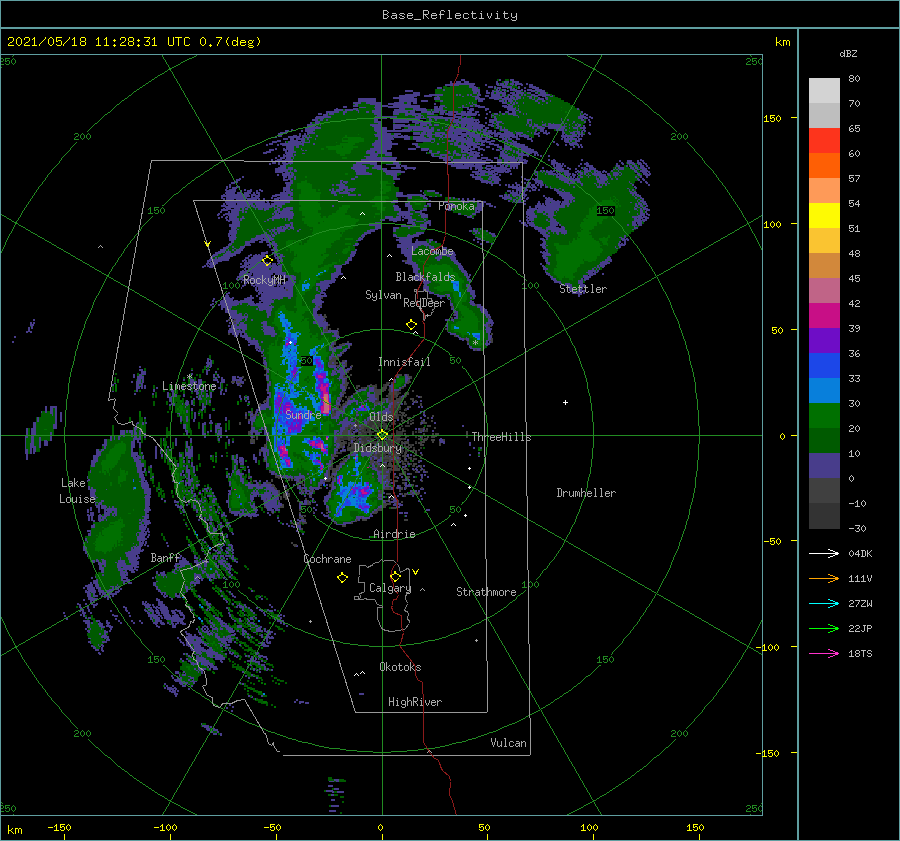Pick the light gray 70-80 dBZ swatch

(x=824, y=90)
